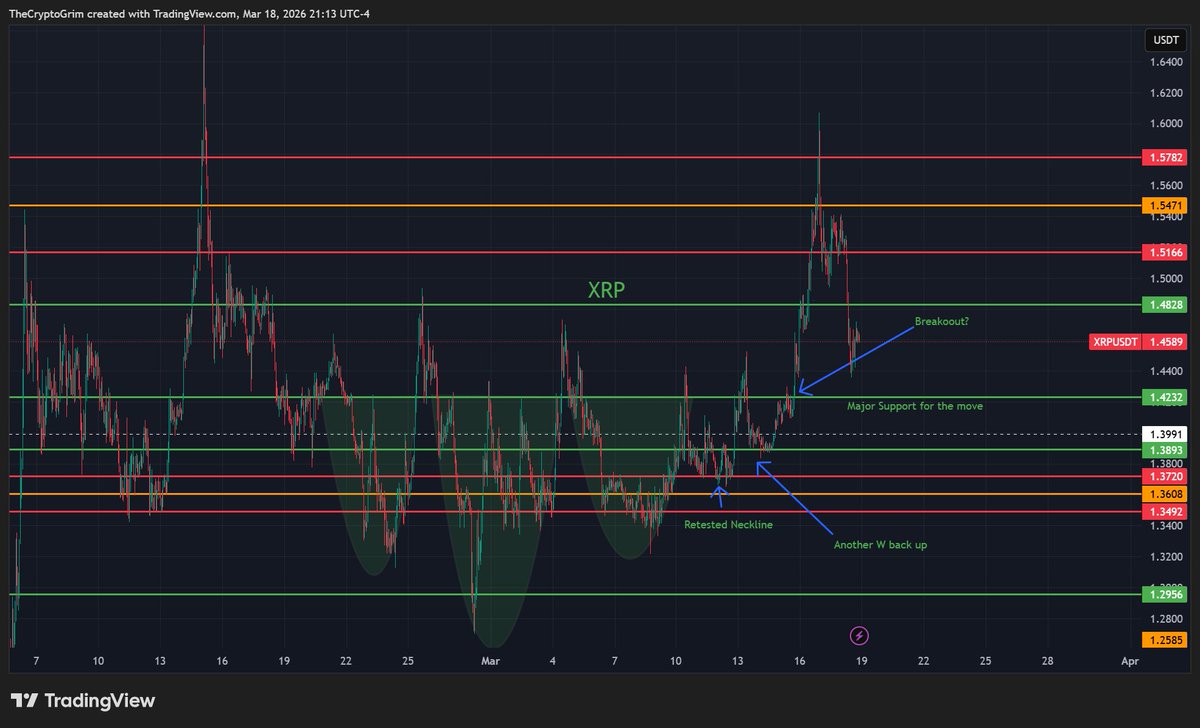The height and width of the screenshot is (728, 1200).
Task: Select the 1.3991 white price label
Action: point(1164,434)
